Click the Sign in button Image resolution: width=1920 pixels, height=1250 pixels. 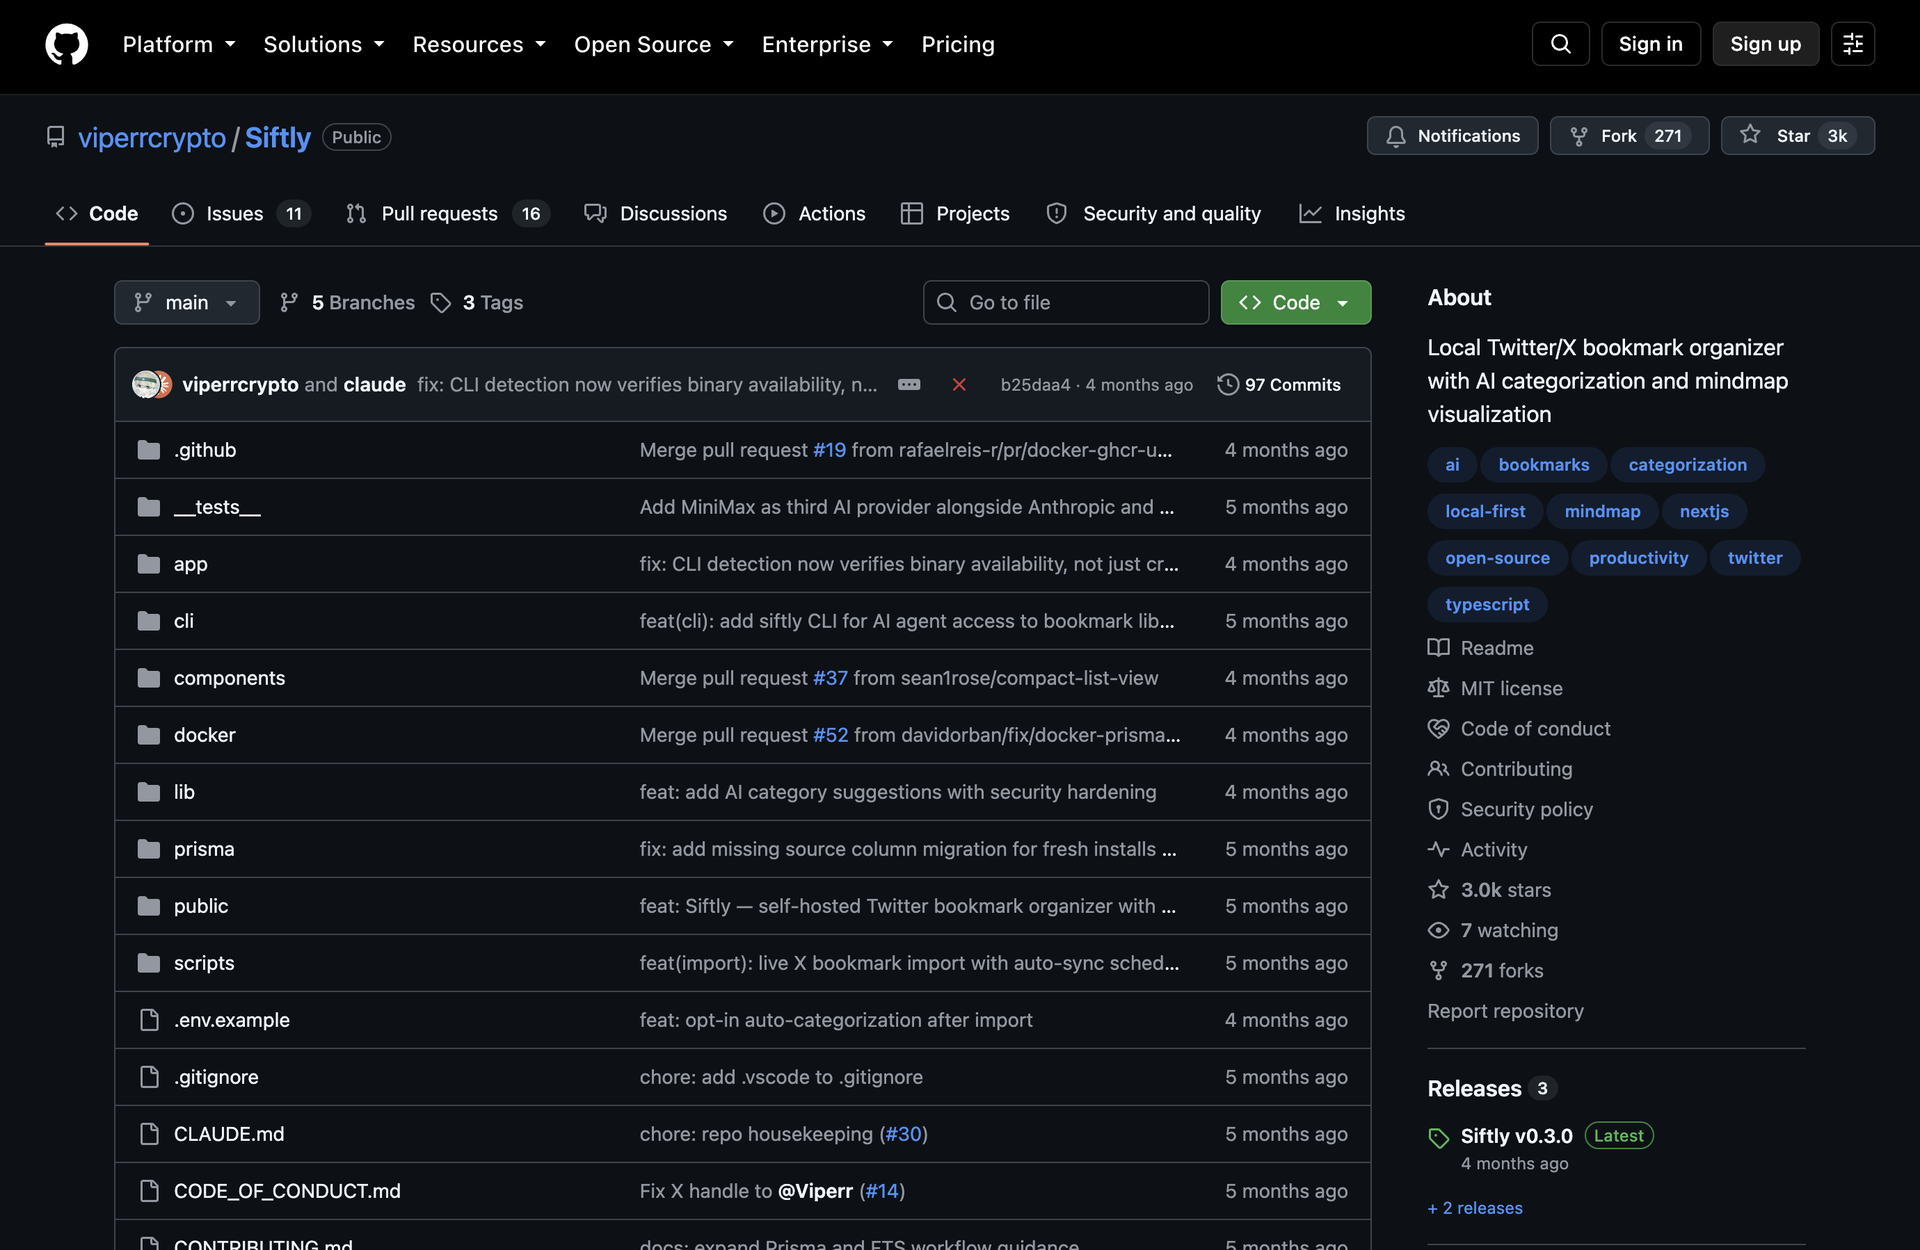point(1650,44)
